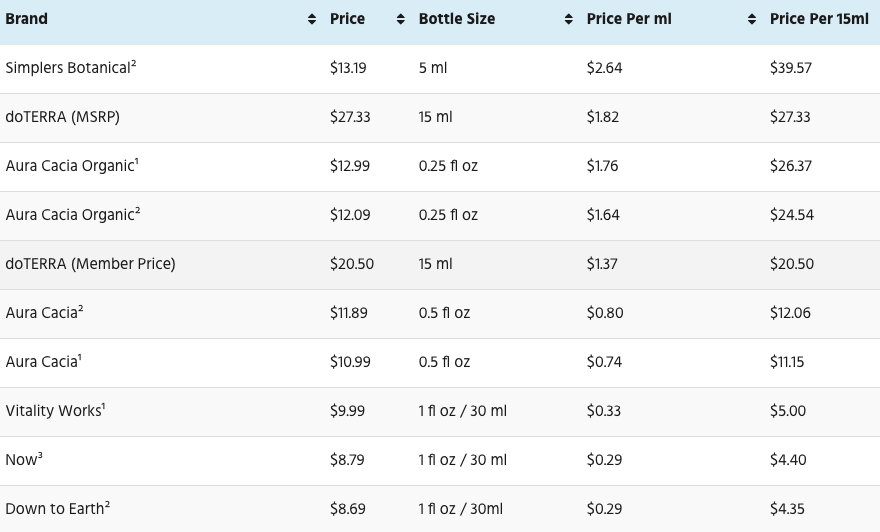This screenshot has width=880, height=532.
Task: Click the $39.57 price per 15ml cell
Action: 791,68
